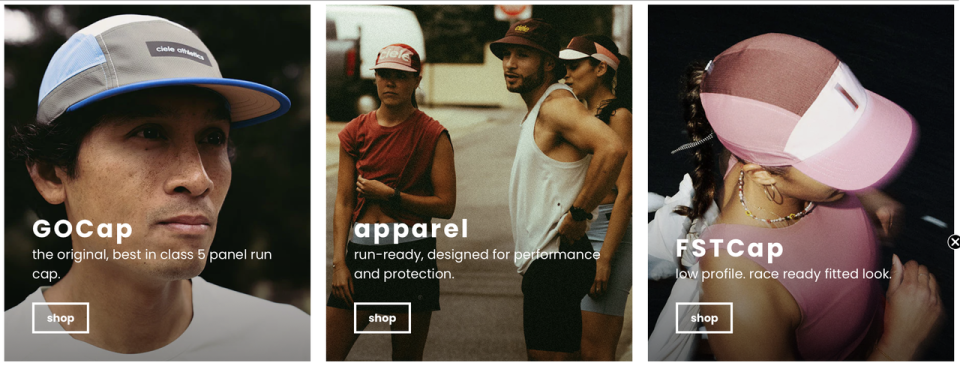Open the apparel shop button
960x366 pixels.
(382, 318)
